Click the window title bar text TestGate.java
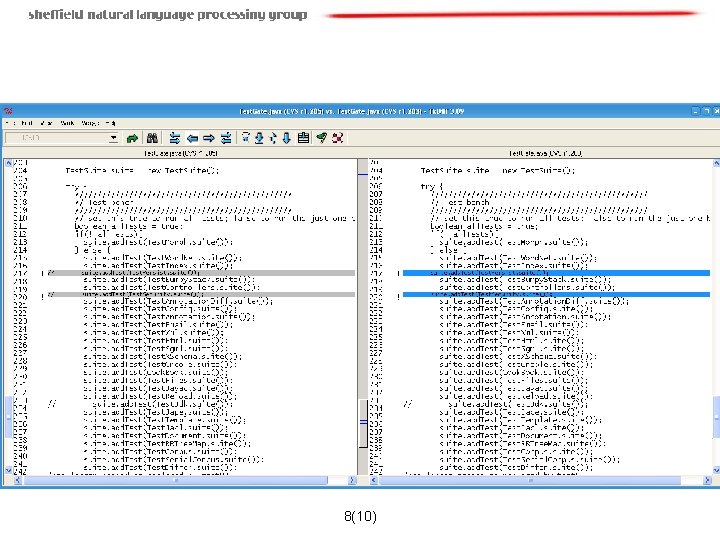 [351, 111]
